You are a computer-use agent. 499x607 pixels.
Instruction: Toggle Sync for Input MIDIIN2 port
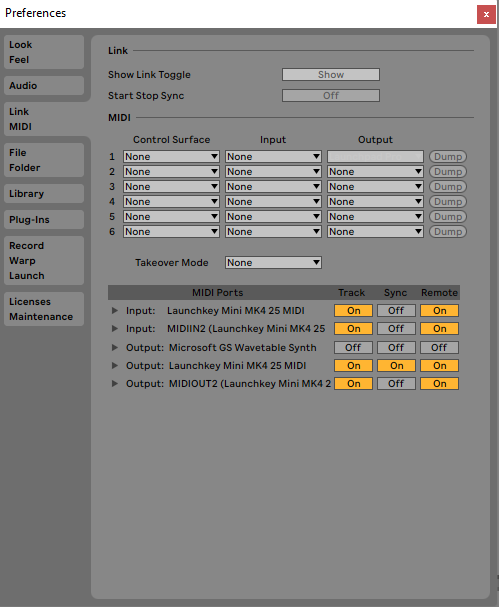[396, 329]
